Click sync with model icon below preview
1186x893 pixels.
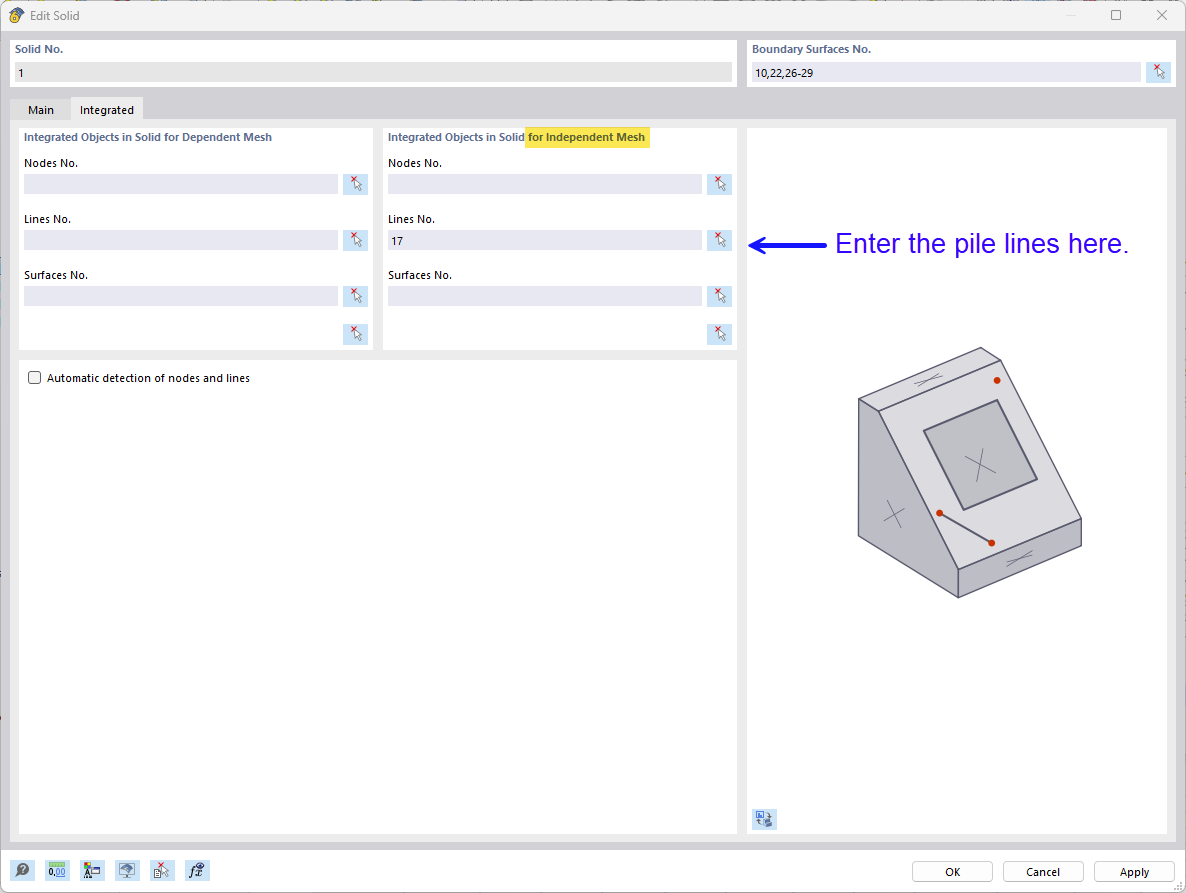(x=763, y=819)
